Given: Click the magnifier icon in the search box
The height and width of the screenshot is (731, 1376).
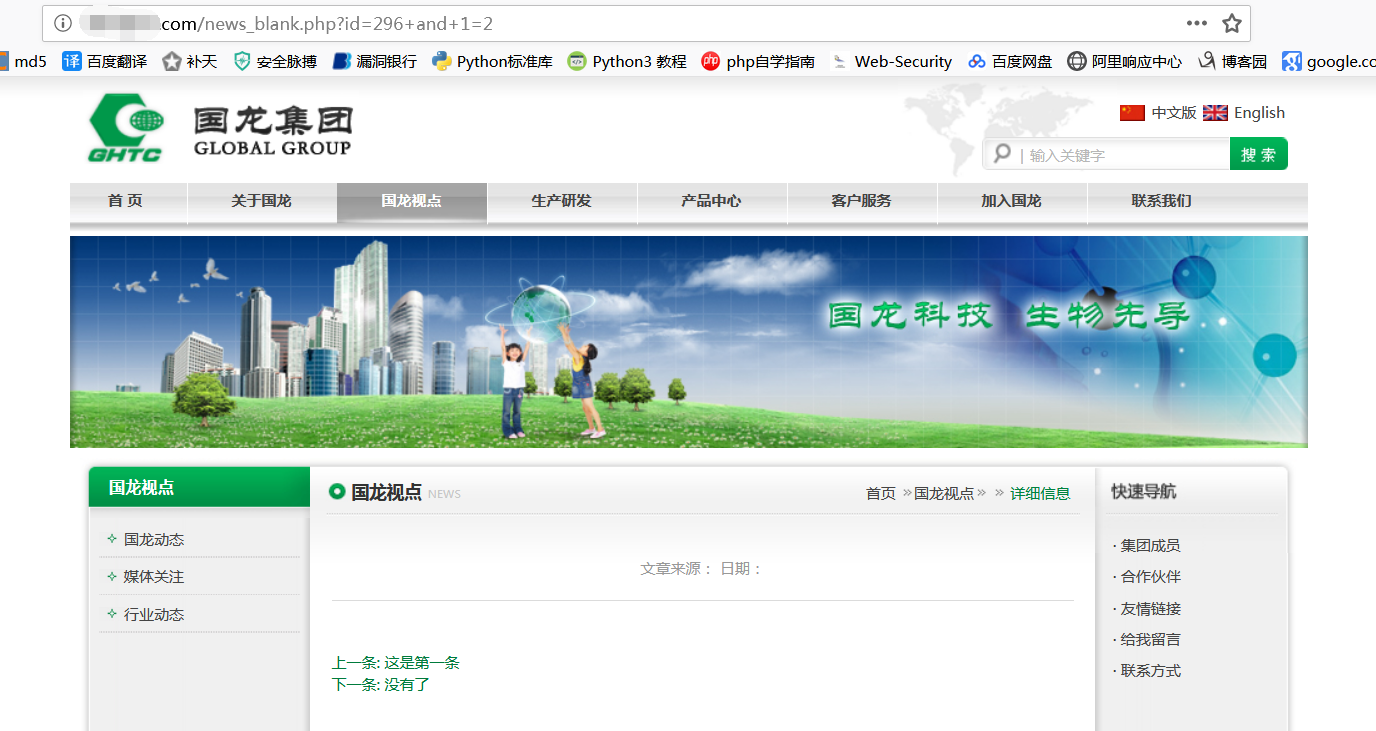Looking at the screenshot, I should [1002, 153].
